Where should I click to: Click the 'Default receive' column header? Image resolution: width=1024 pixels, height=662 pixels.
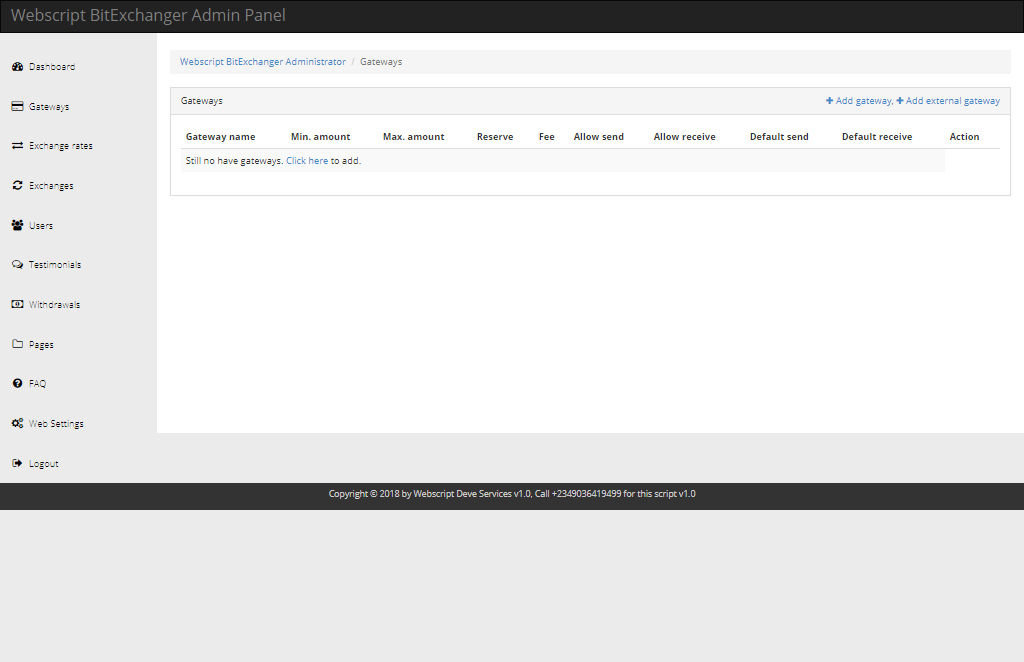coord(877,136)
